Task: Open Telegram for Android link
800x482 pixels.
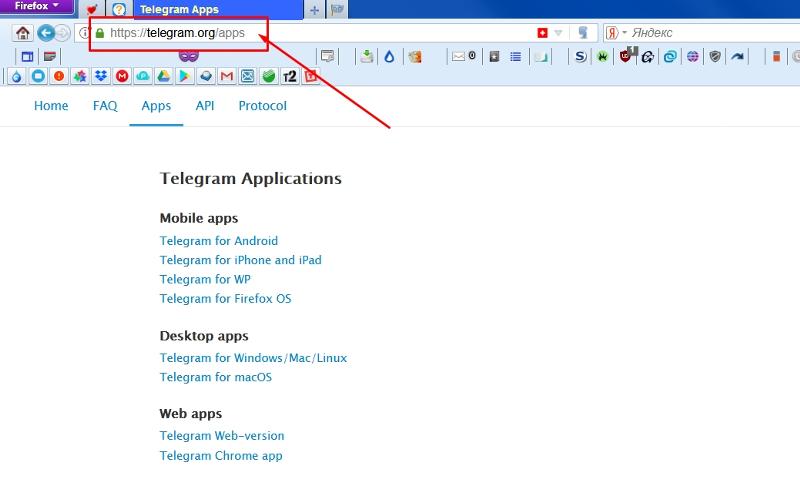Action: coord(219,241)
